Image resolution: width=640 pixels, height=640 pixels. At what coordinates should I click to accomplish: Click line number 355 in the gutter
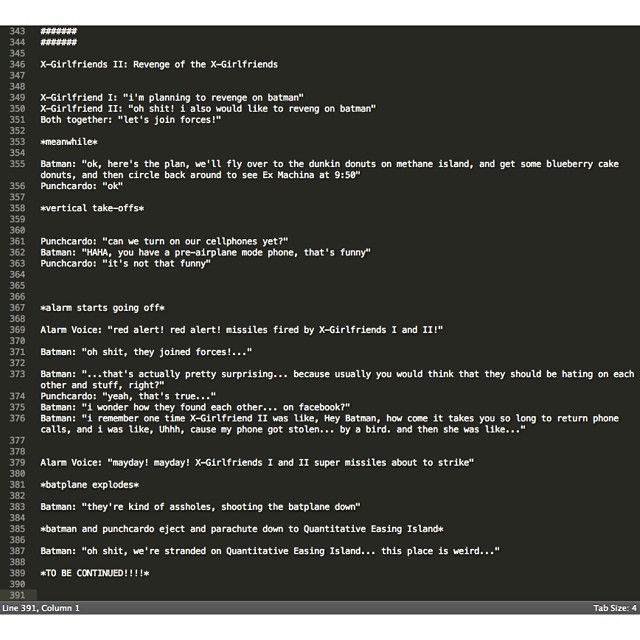(x=17, y=163)
